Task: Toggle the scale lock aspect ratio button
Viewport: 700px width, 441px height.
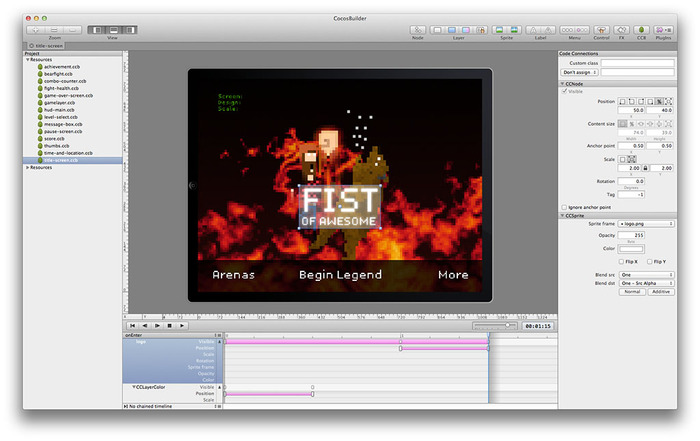Action: click(x=645, y=168)
